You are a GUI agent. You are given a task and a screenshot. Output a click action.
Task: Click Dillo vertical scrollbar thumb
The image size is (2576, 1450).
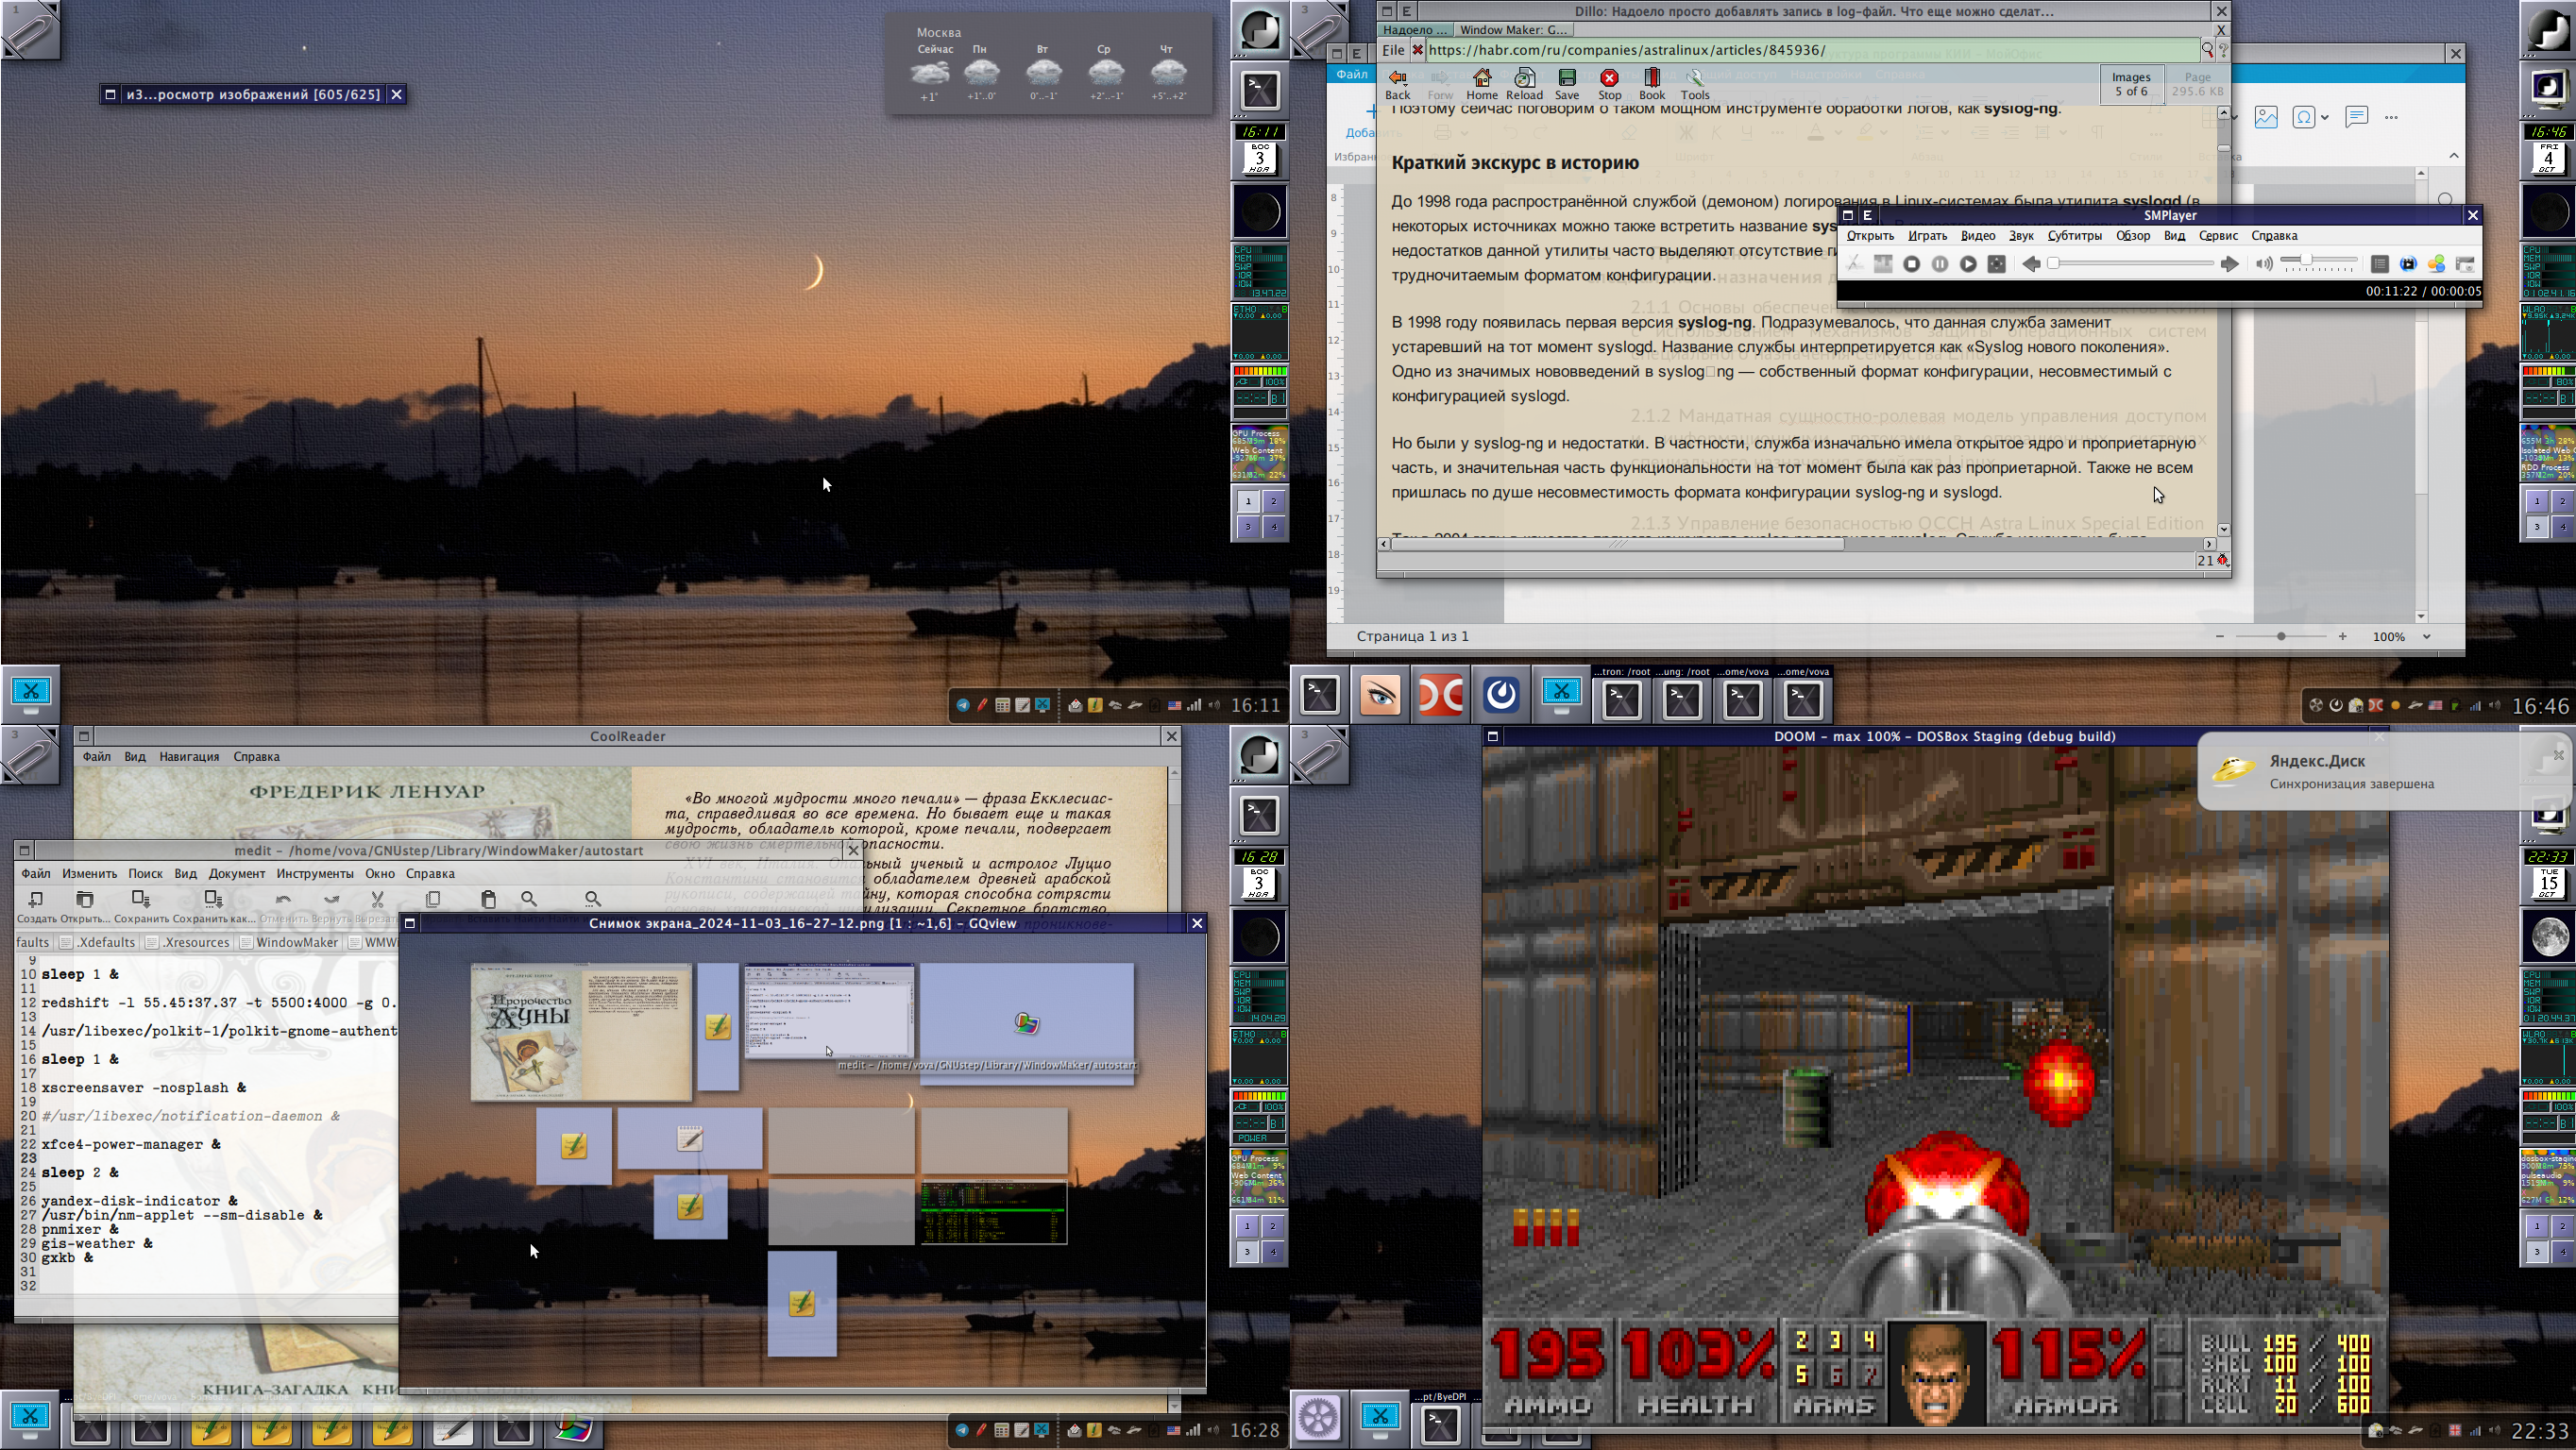(2223, 148)
